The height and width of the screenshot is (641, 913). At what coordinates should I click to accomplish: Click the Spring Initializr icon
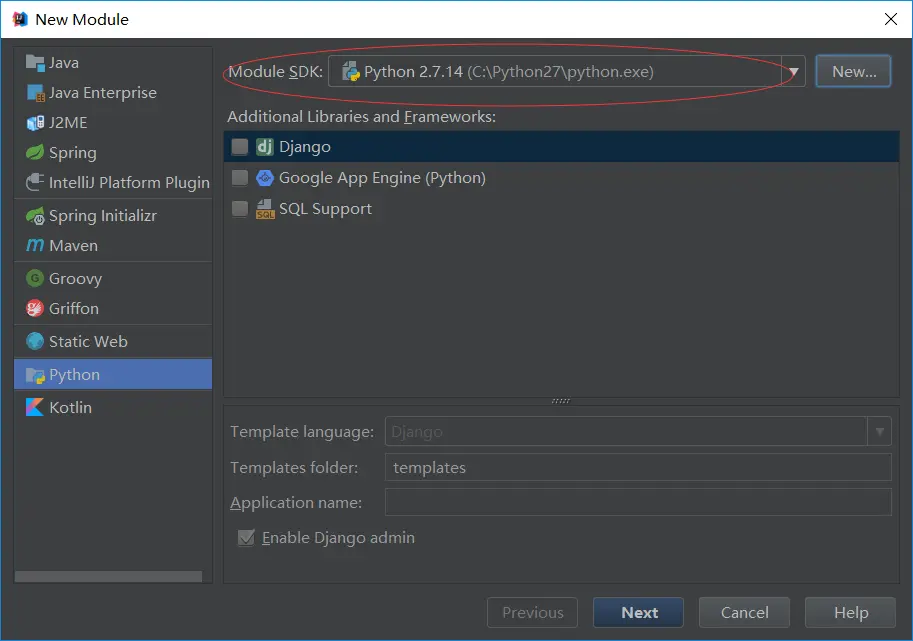click(35, 216)
